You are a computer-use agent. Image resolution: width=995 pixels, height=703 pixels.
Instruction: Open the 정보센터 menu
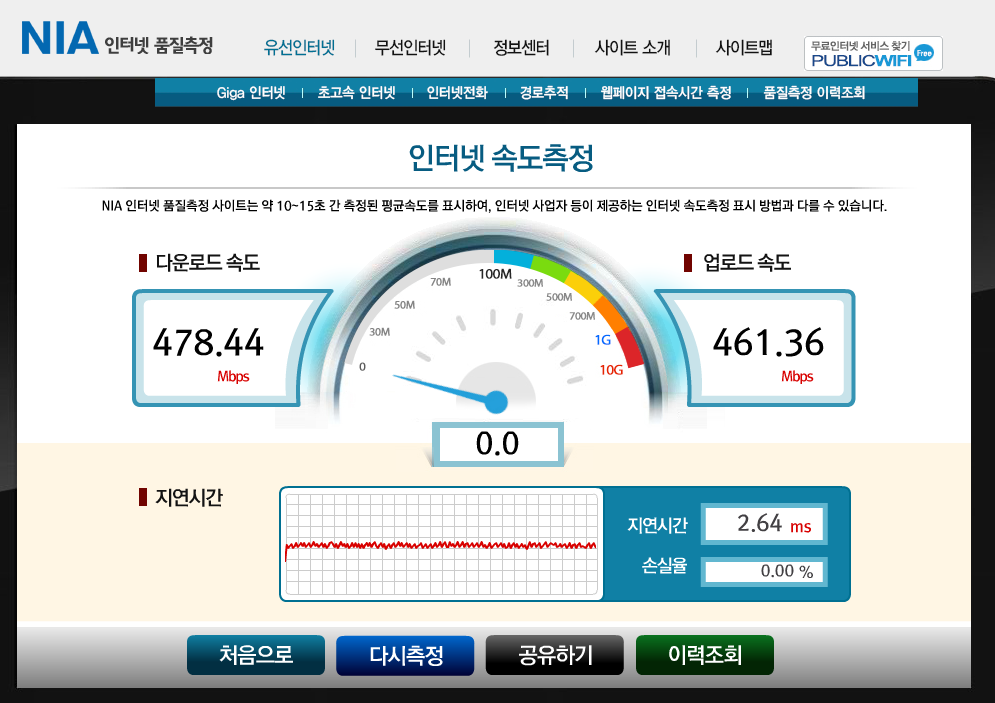click(x=522, y=48)
